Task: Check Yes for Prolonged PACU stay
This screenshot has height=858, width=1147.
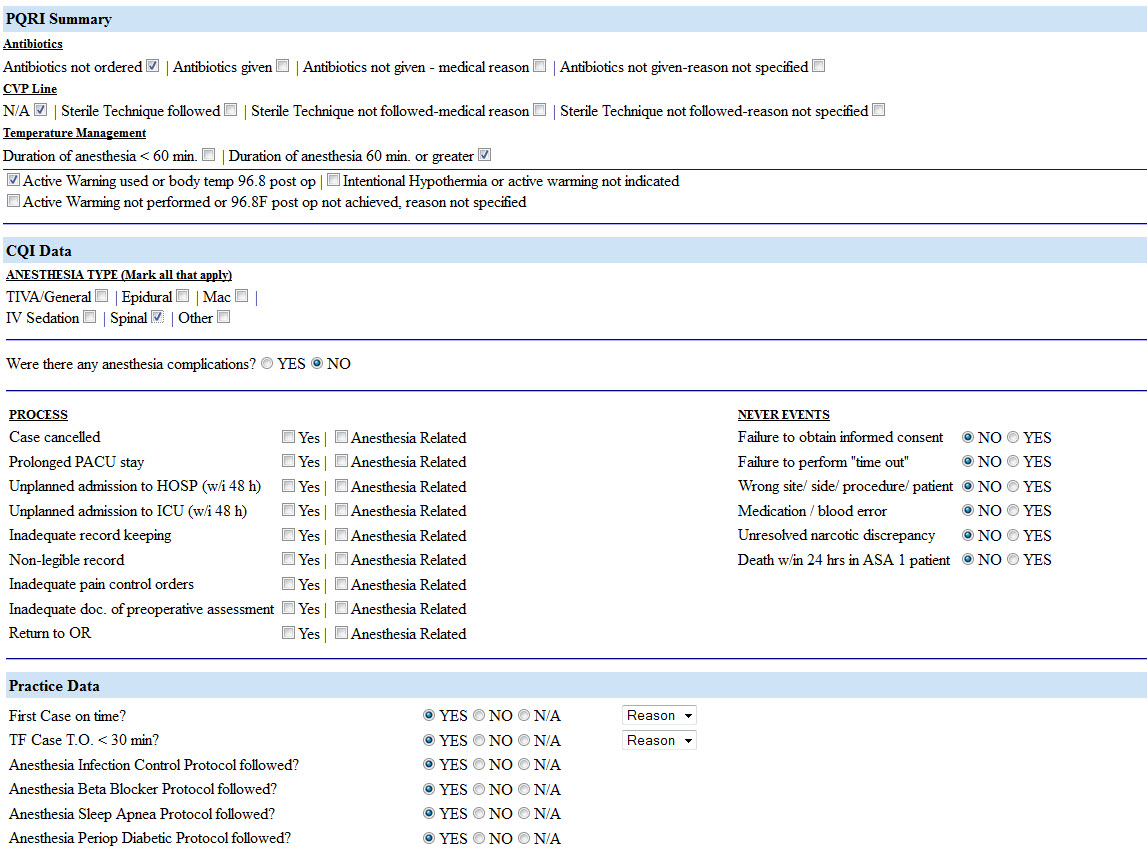Action: tap(288, 461)
